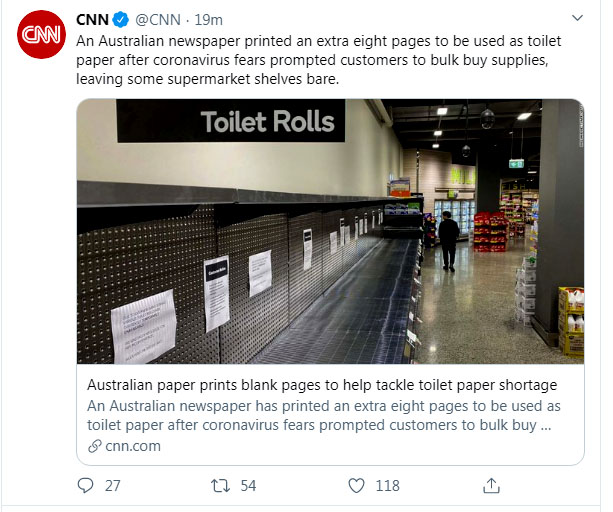This screenshot has height=512, width=613.
Task: Click the 27 replies count
Action: (x=112, y=486)
